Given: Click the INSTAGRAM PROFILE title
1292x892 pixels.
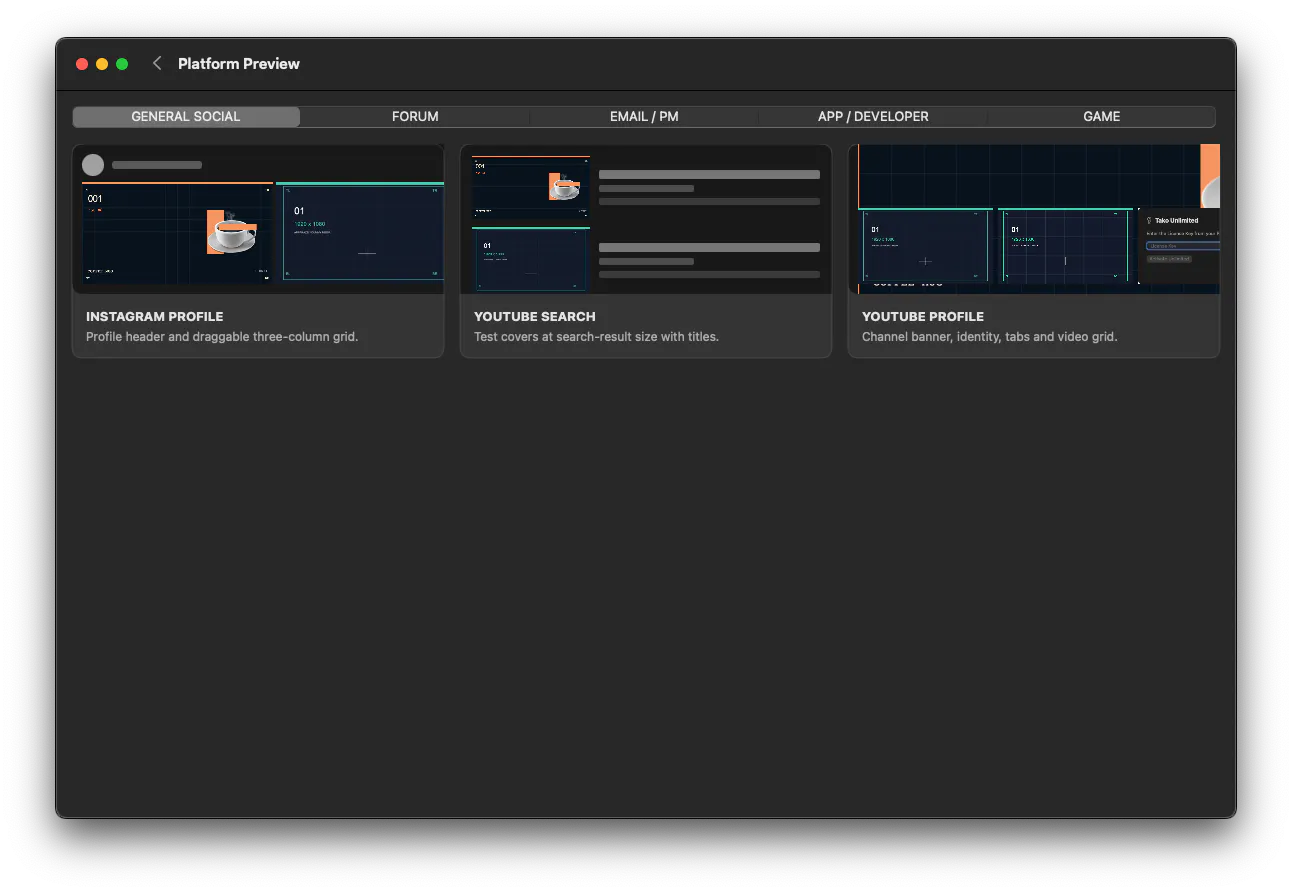Looking at the screenshot, I should (x=155, y=316).
